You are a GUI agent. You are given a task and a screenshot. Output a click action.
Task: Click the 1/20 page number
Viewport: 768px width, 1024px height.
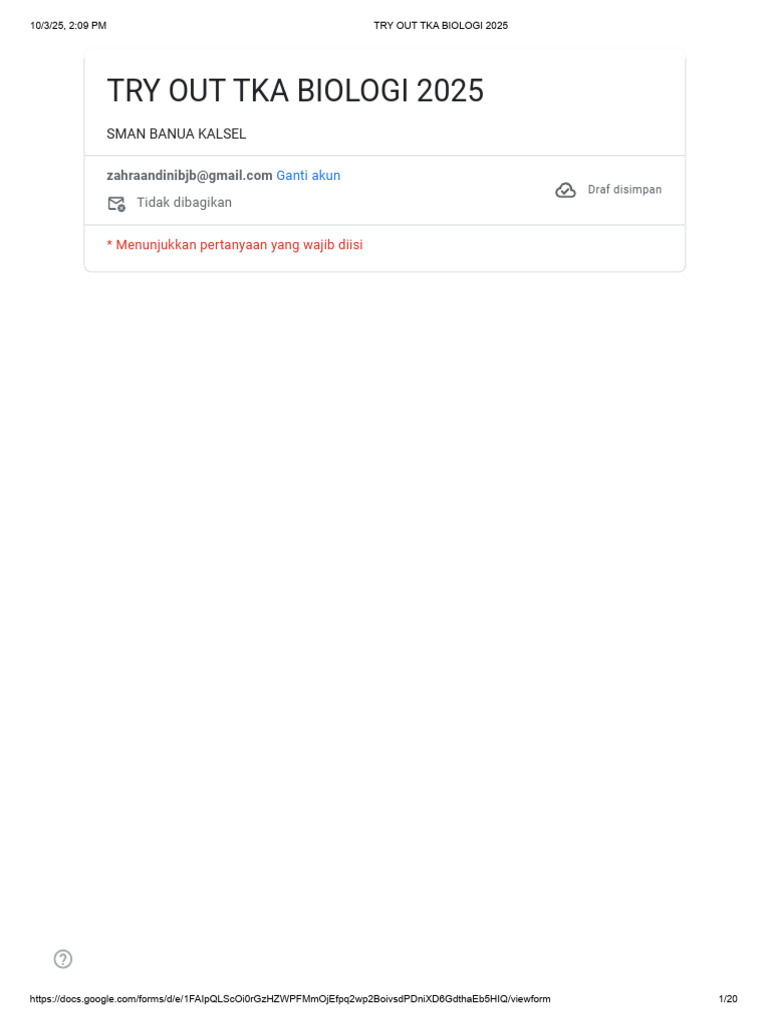point(728,999)
